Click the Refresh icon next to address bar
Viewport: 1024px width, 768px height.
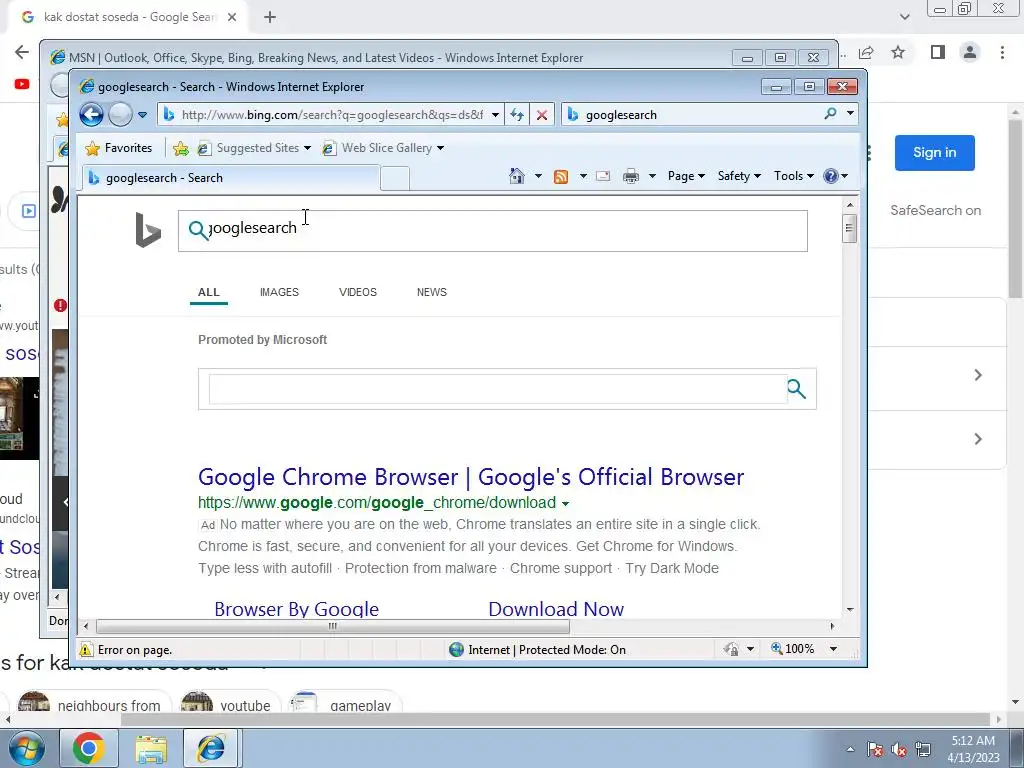517,115
